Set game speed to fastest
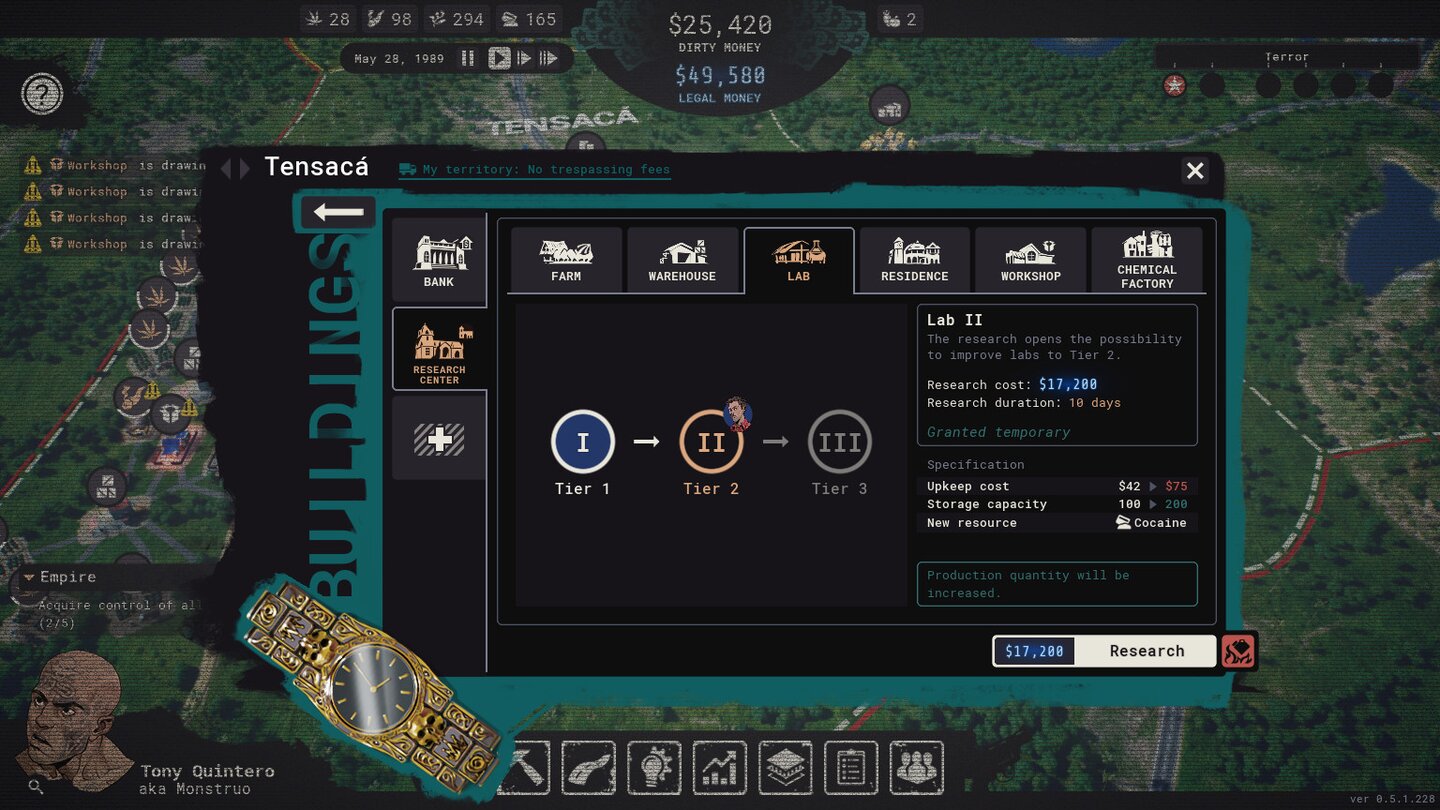The width and height of the screenshot is (1440, 810). point(548,58)
